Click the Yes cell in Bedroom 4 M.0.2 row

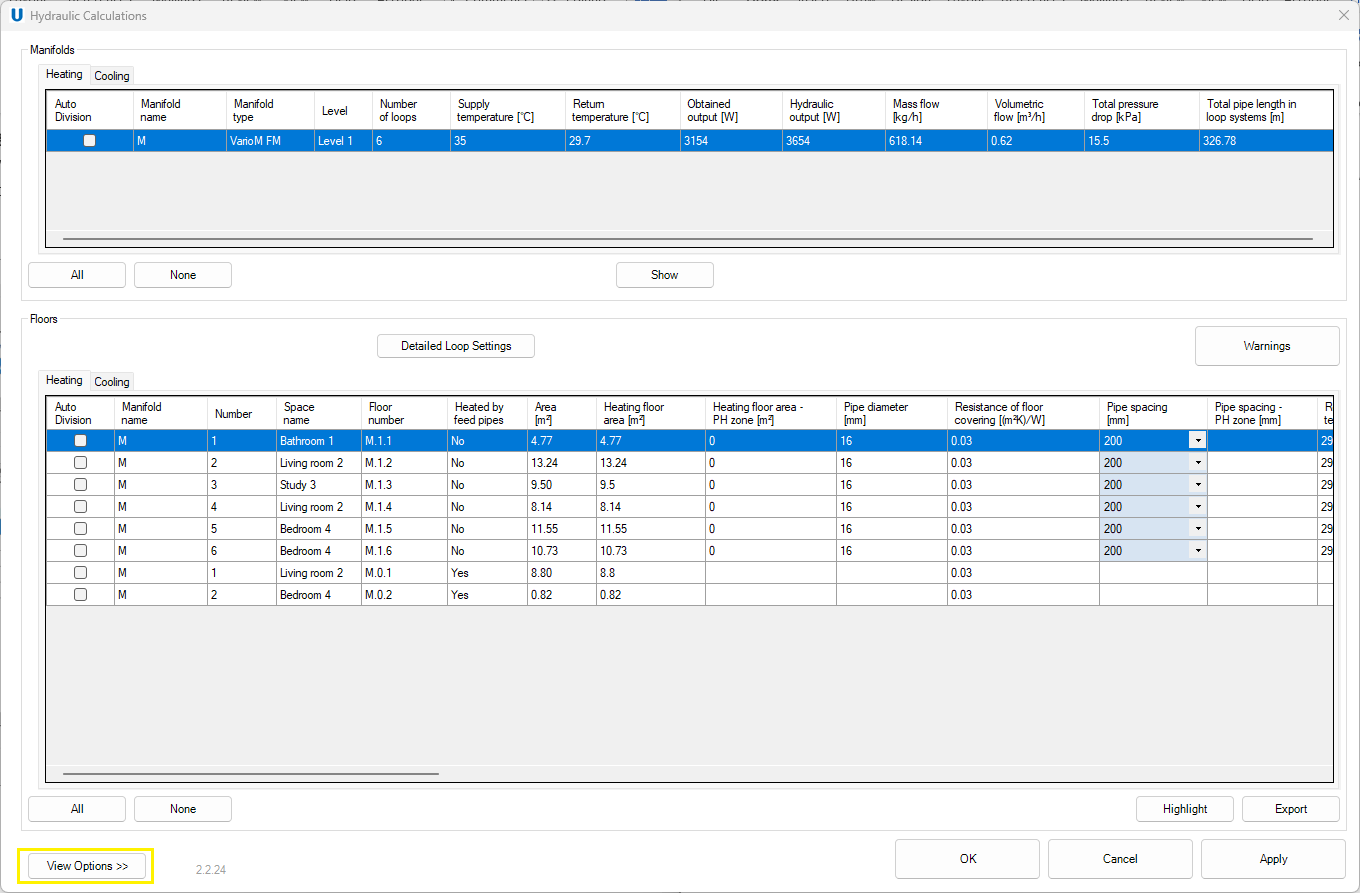[487, 594]
